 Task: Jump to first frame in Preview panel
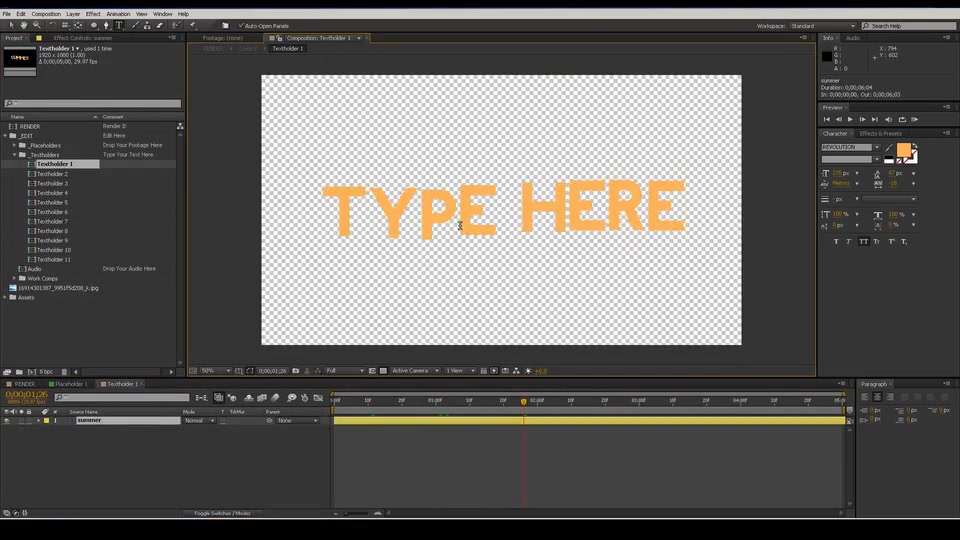[x=827, y=119]
